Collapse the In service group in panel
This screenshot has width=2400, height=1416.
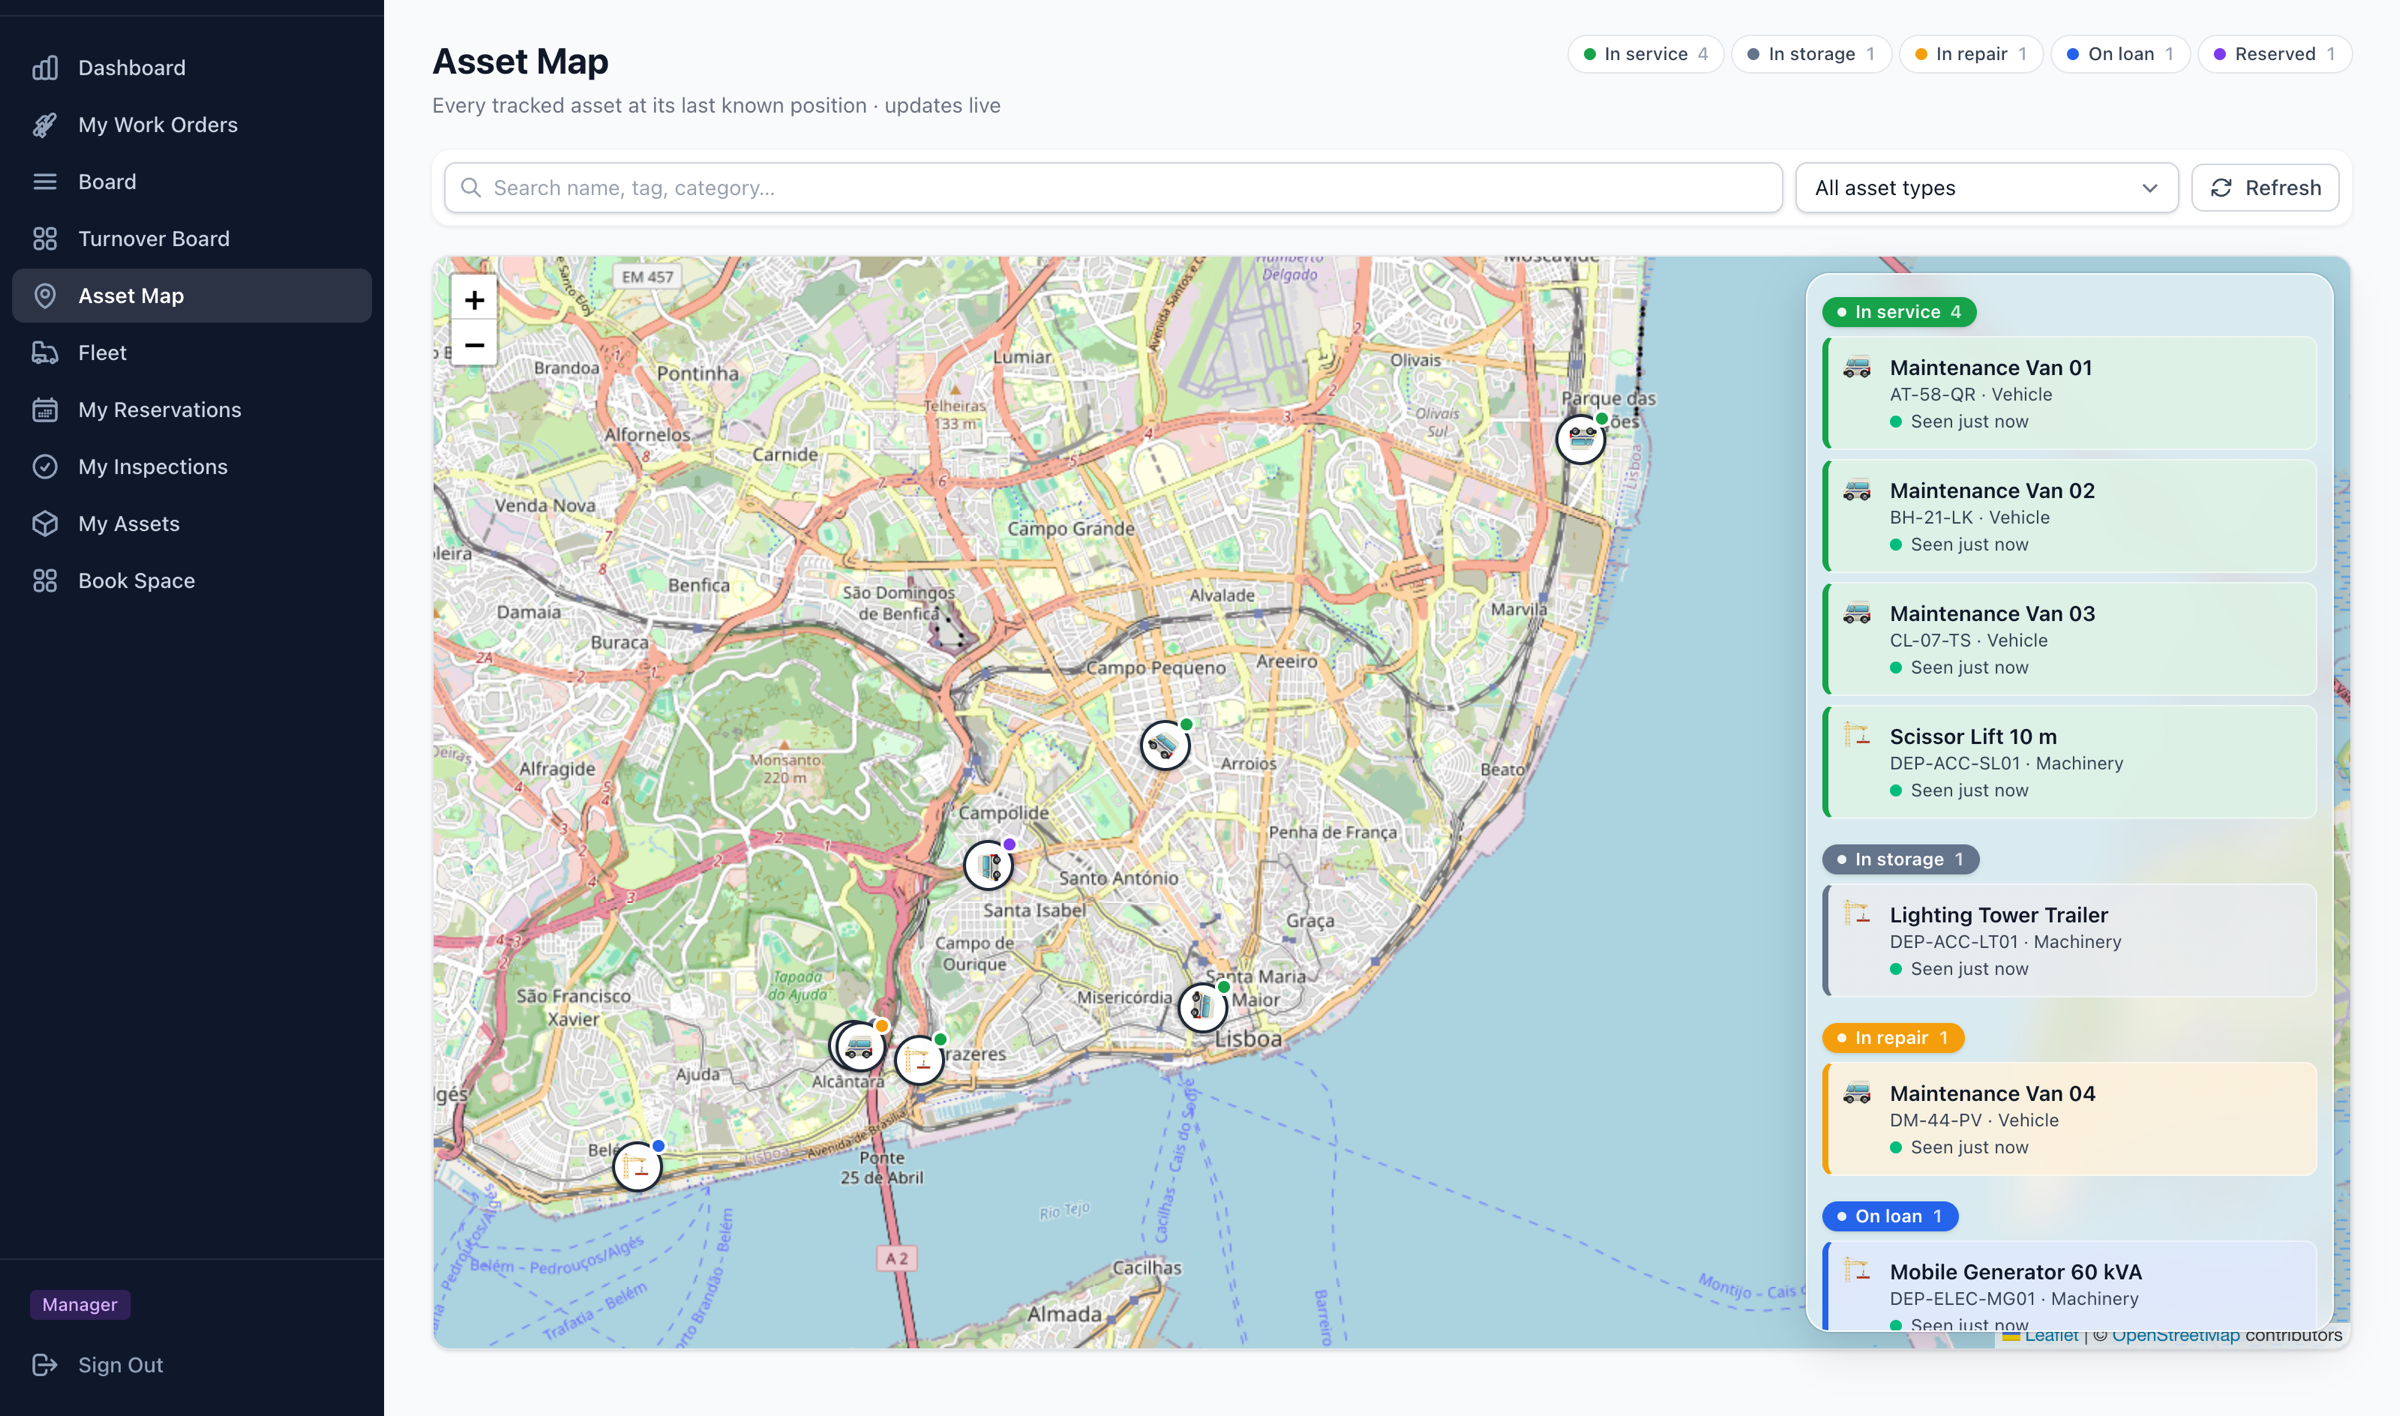click(x=1898, y=312)
